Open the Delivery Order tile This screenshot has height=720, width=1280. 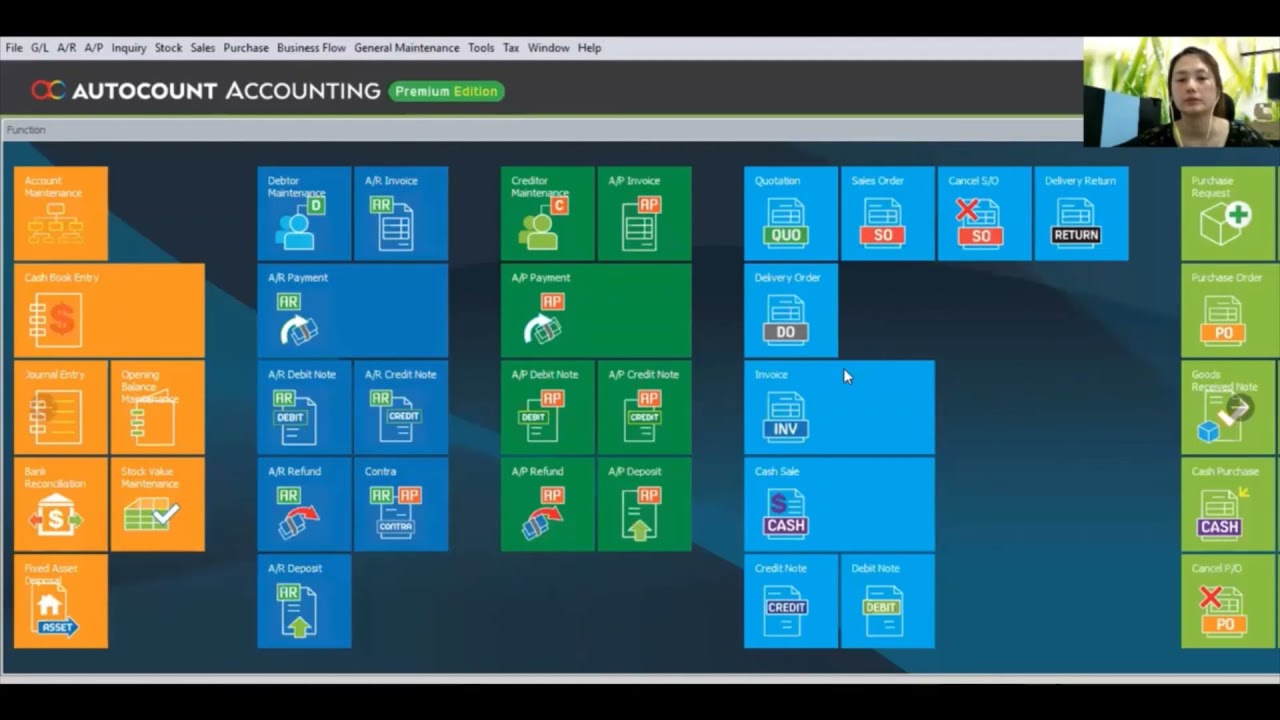pos(791,310)
